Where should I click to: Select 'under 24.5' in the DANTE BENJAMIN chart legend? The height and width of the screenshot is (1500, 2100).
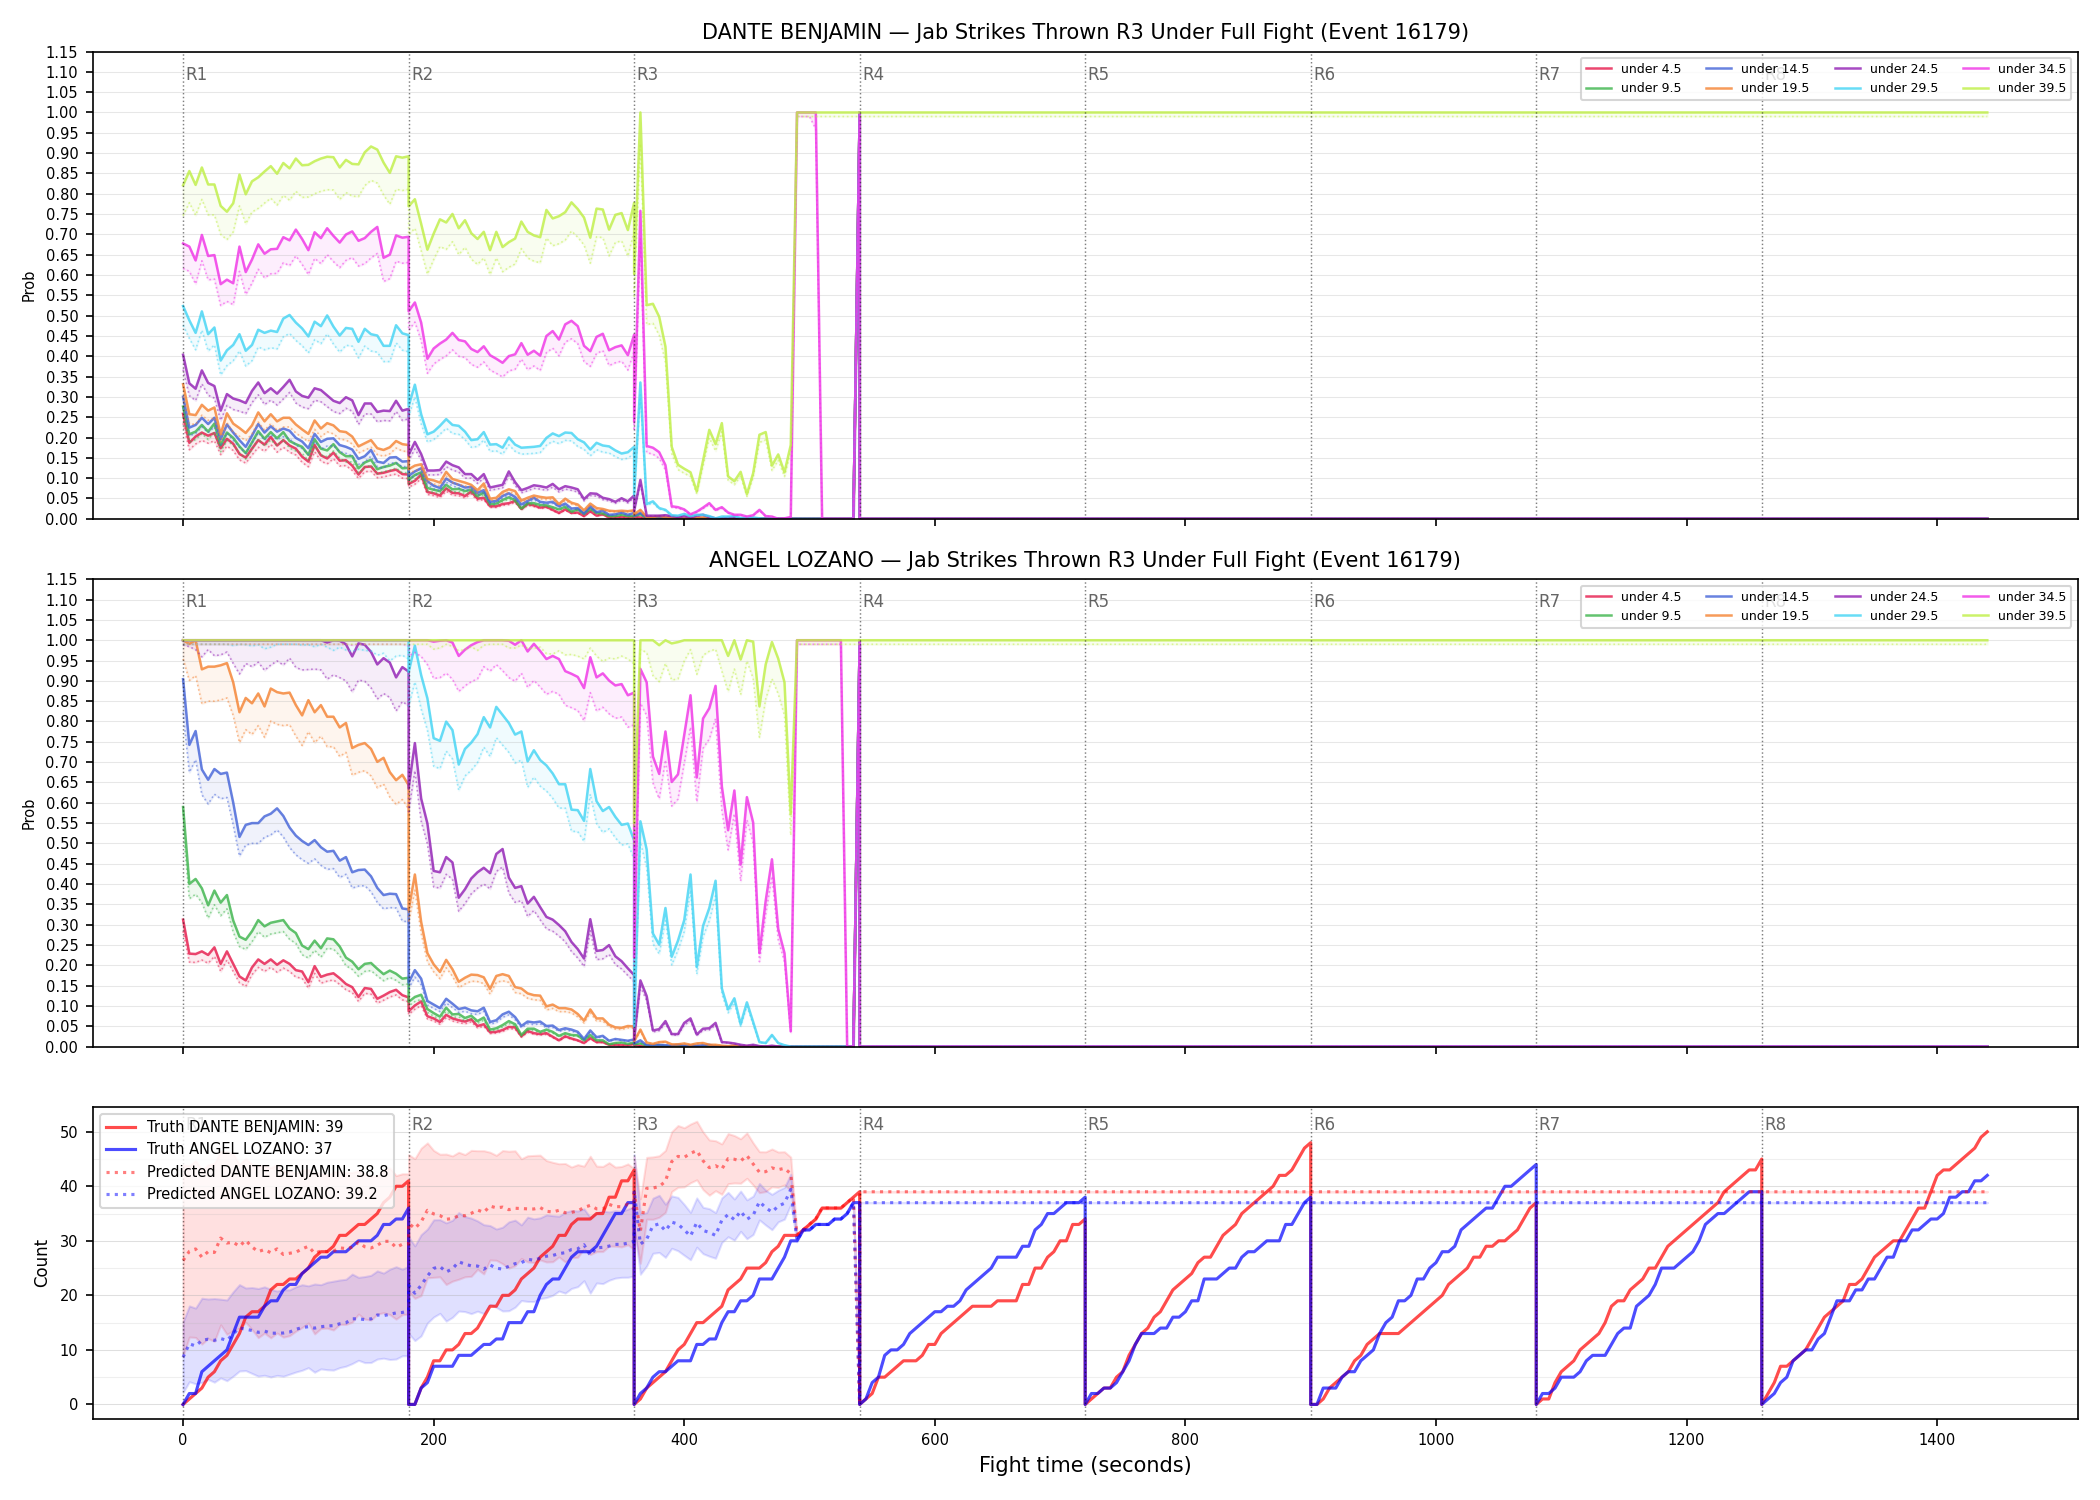click(1886, 69)
